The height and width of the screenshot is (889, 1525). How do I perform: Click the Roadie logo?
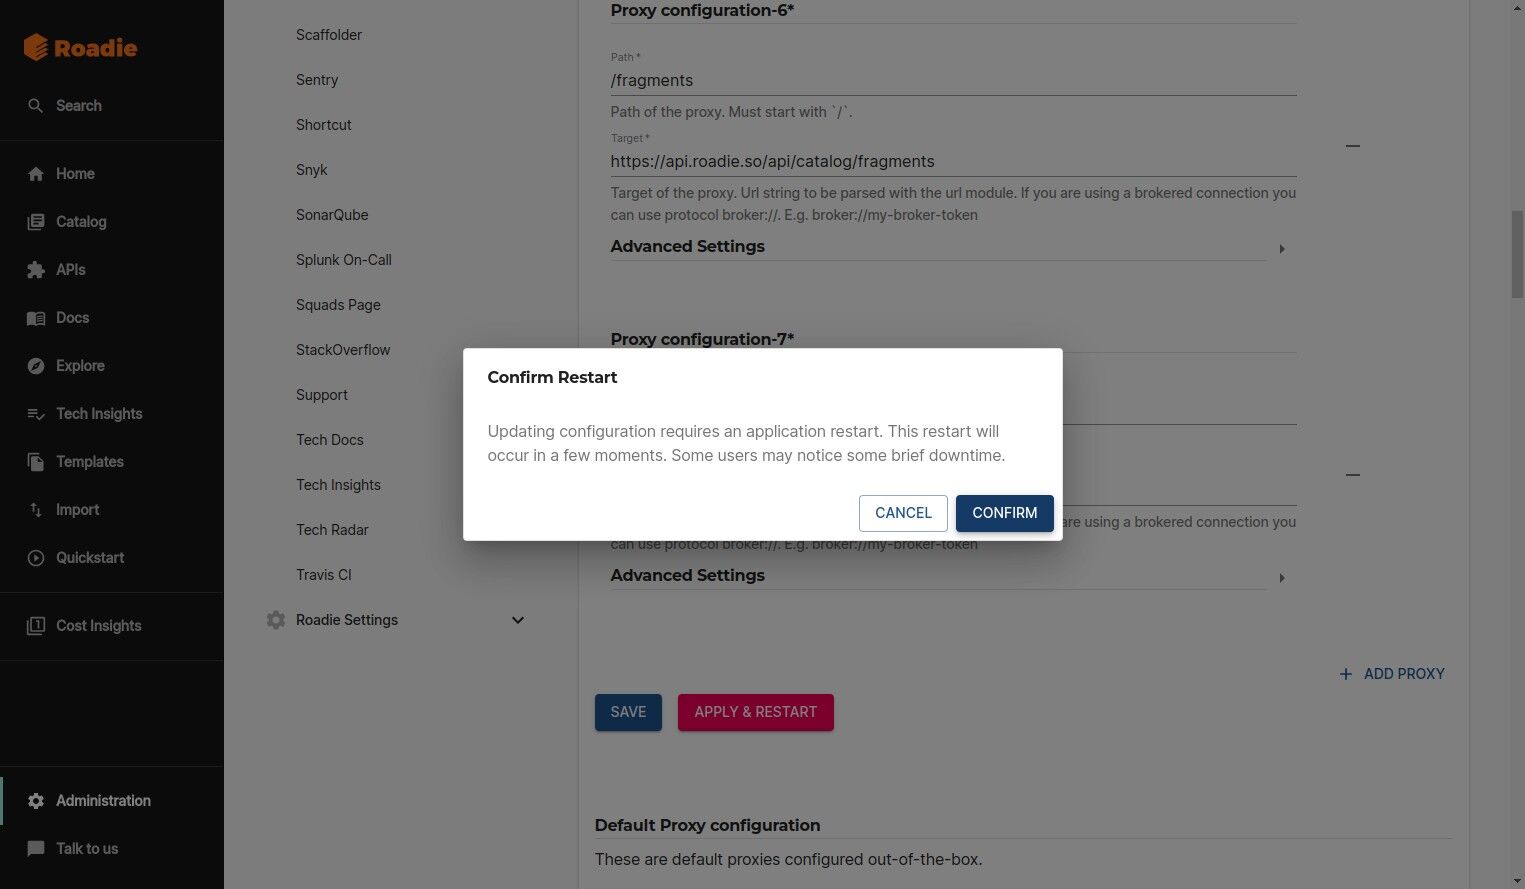(x=80, y=47)
